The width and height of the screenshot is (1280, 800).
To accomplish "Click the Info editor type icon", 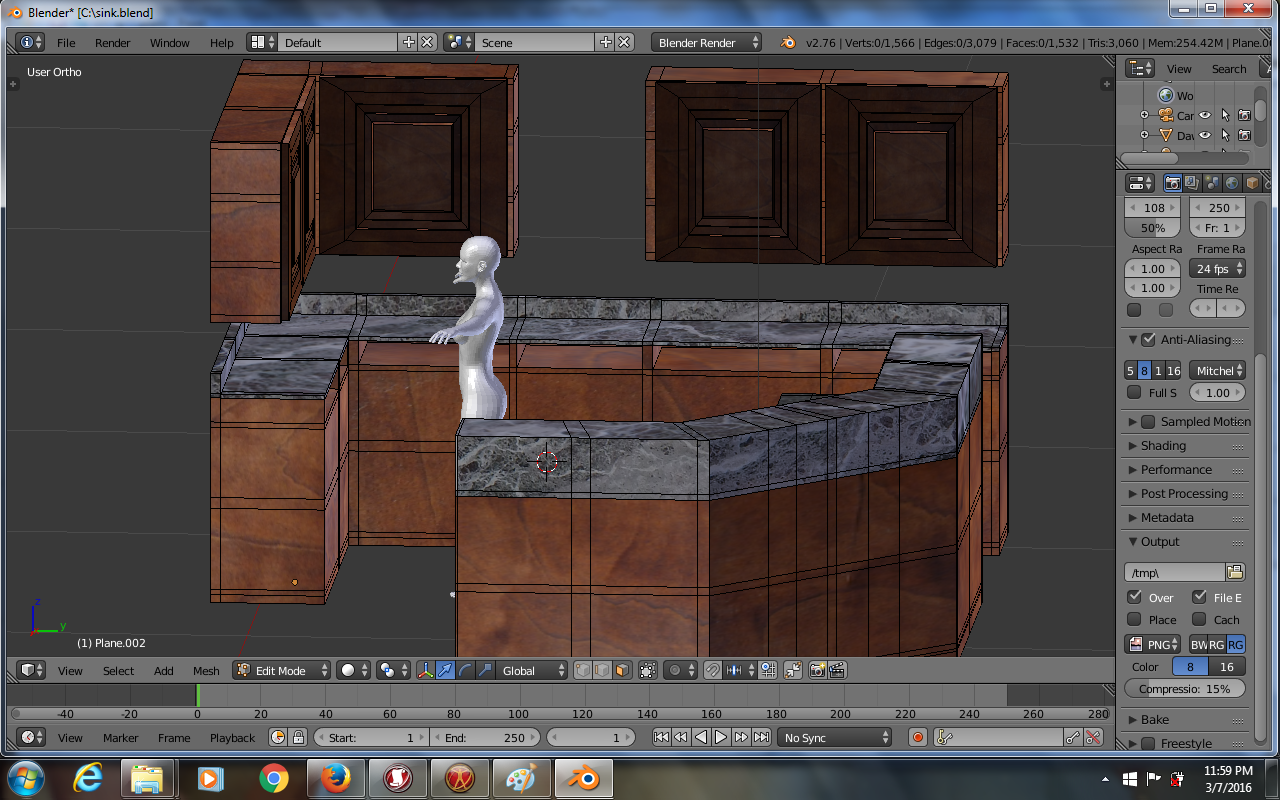I will click(30, 42).
